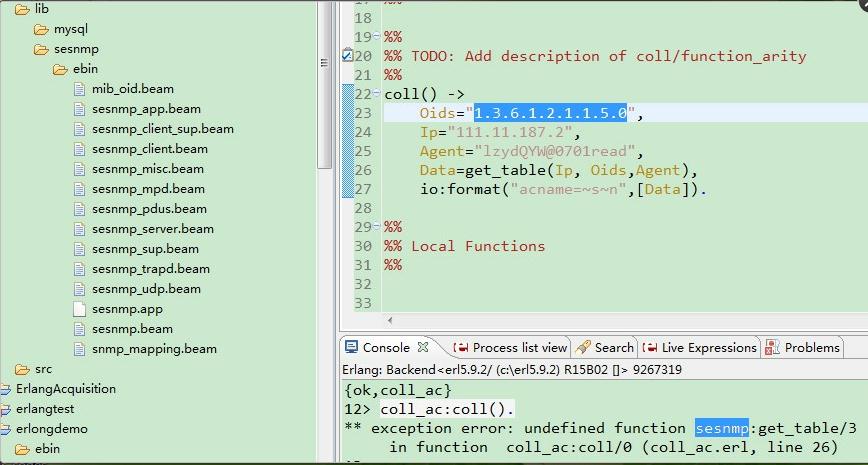Click the sesnmp_mpd.beam file icon
The height and width of the screenshot is (465, 868).
pyautogui.click(x=80, y=189)
